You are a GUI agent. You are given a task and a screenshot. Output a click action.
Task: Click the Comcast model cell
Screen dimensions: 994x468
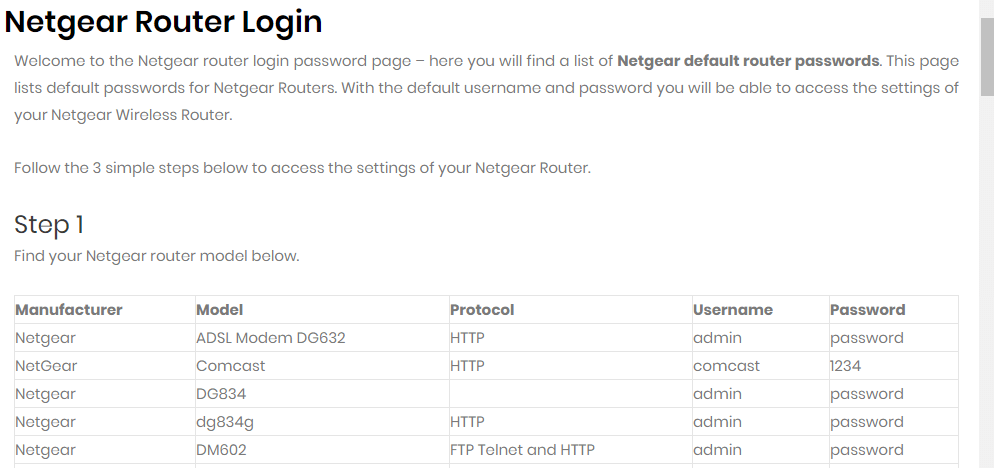pos(231,366)
